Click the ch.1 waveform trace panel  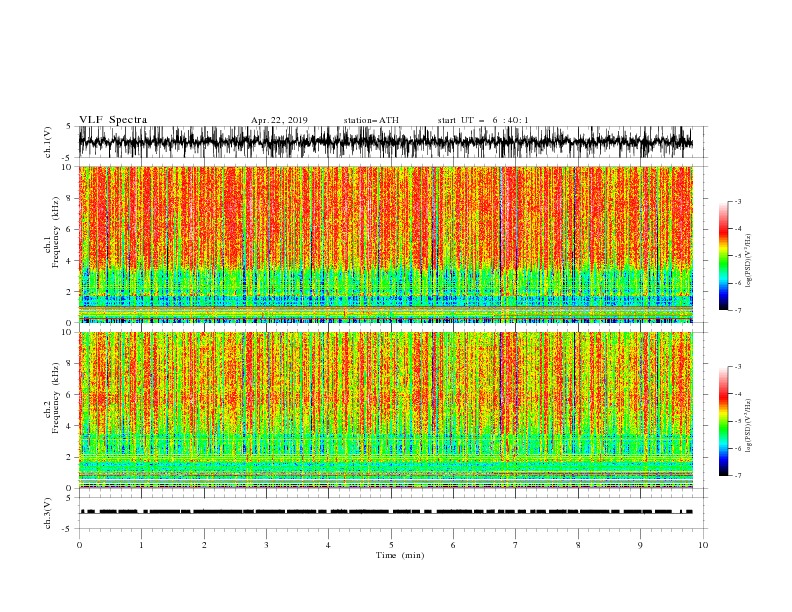click(392, 142)
